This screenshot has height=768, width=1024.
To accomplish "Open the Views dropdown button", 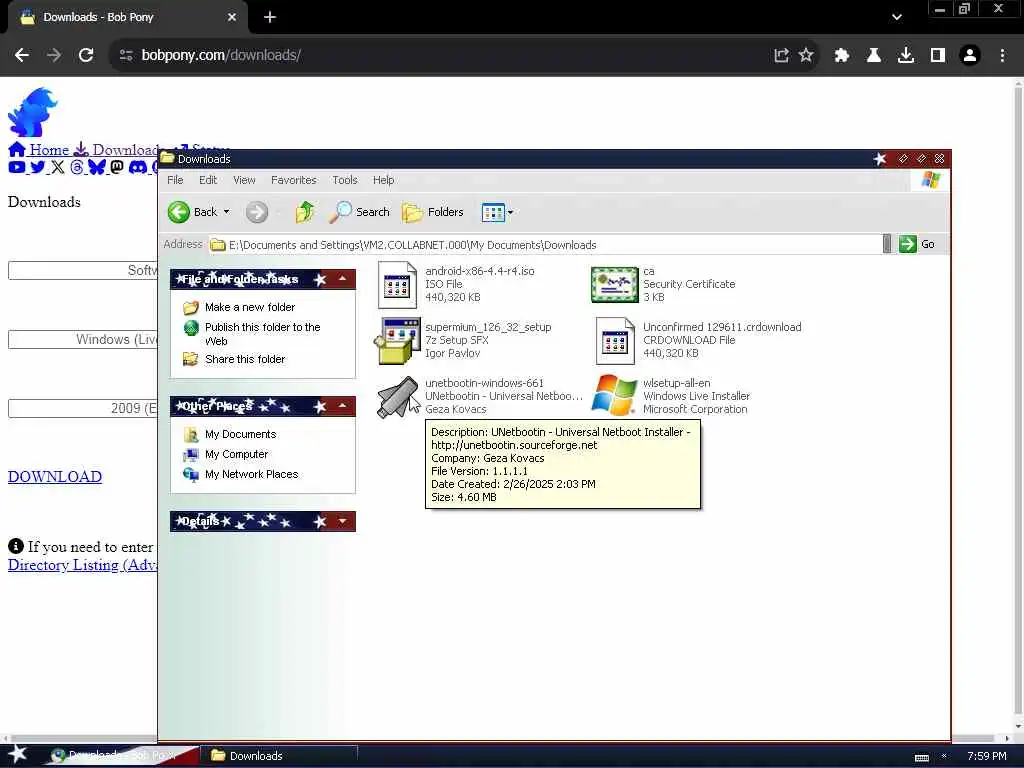I will pos(498,212).
